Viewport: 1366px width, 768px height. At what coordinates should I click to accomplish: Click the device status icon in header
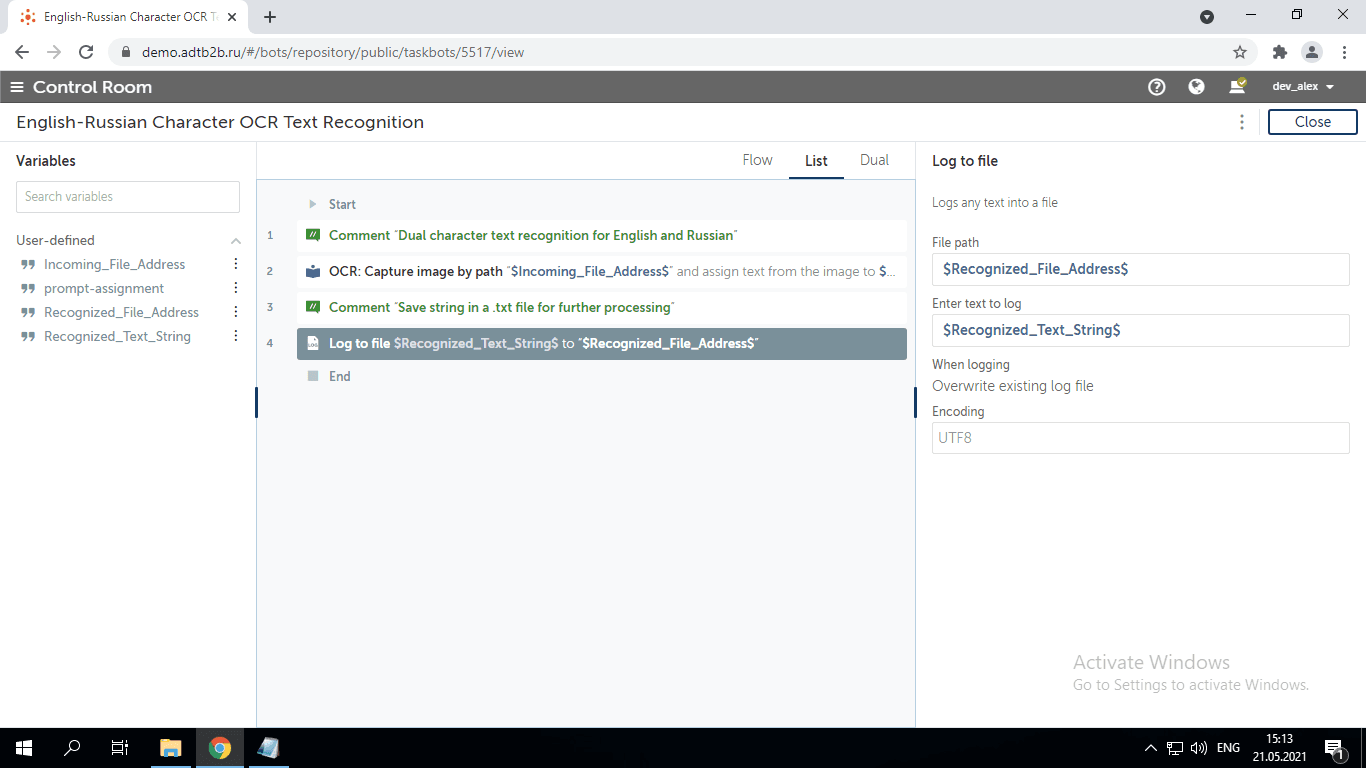click(x=1237, y=86)
